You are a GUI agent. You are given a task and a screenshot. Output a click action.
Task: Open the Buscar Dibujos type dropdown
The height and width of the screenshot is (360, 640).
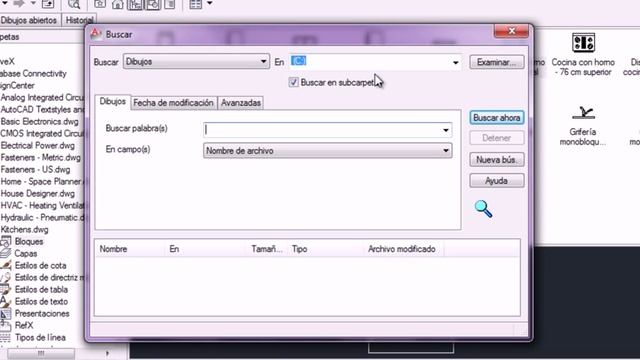click(196, 62)
